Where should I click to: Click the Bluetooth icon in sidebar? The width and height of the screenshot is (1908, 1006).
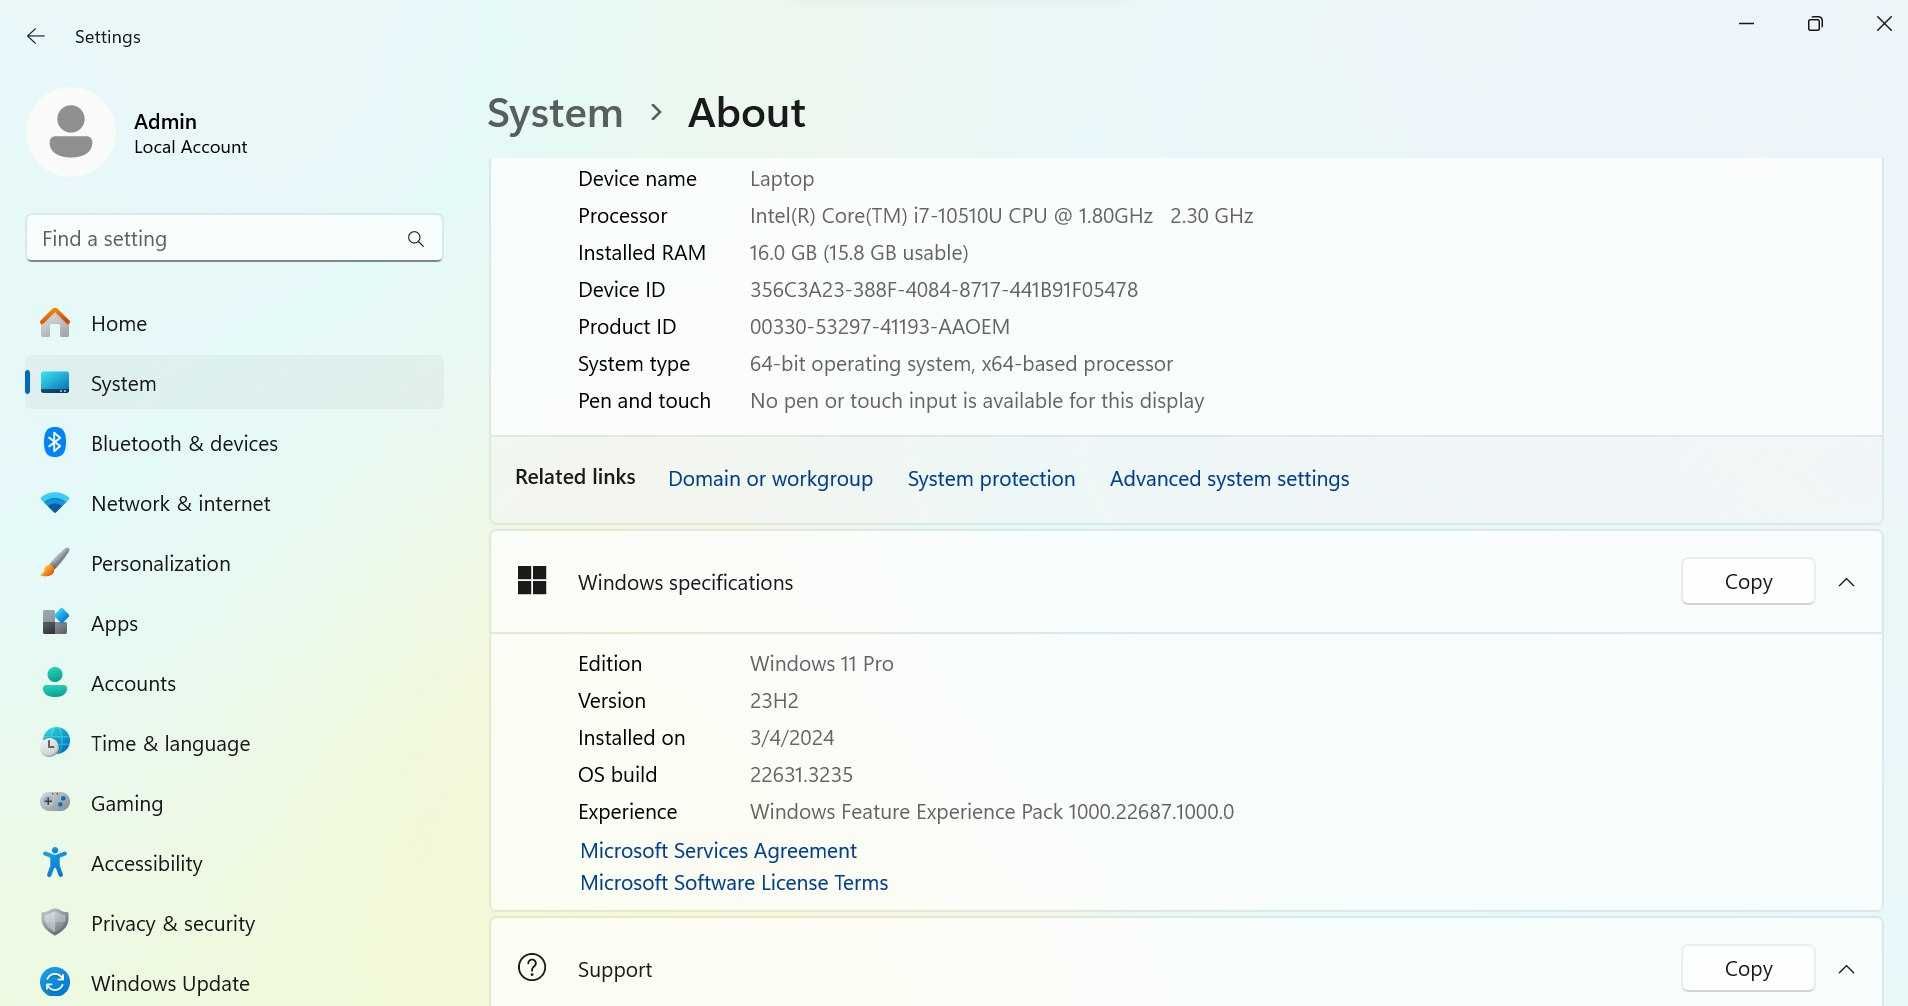pyautogui.click(x=55, y=442)
